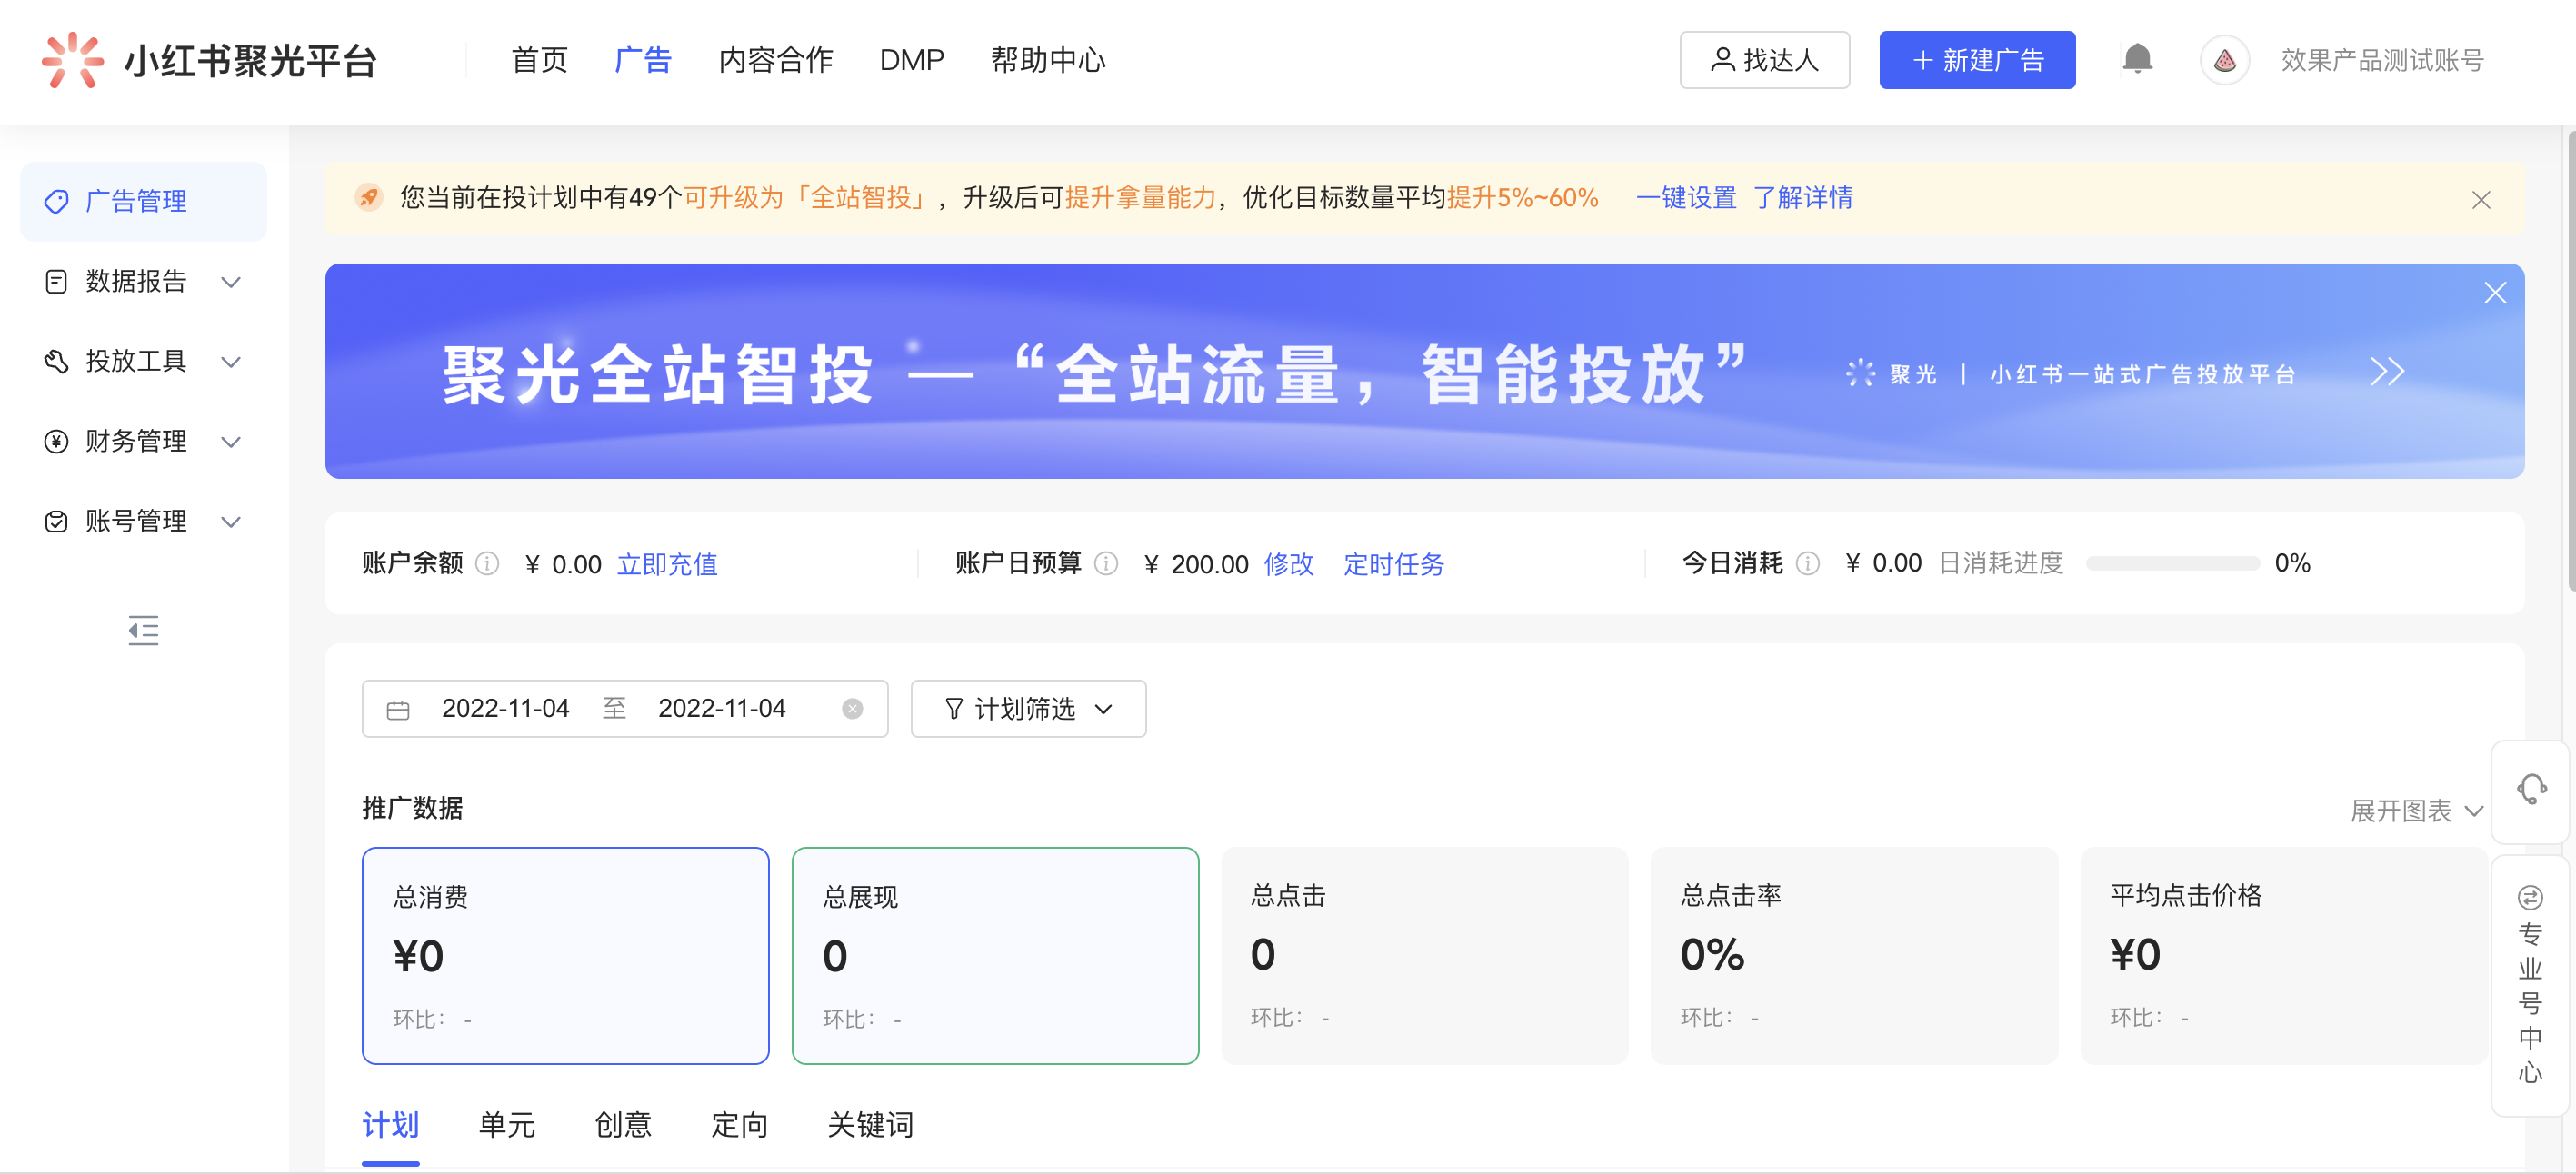Click info icon next to 账户余额
This screenshot has width=2576, height=1174.
pyautogui.click(x=487, y=564)
